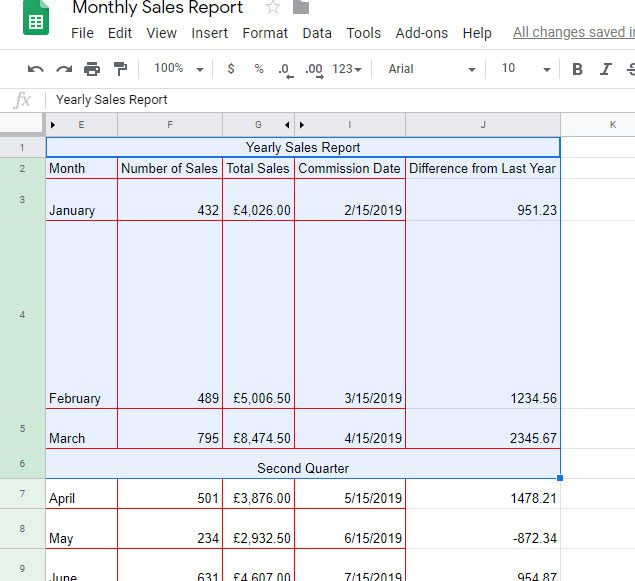Open the font size 10 dropdown
635x581 pixels.
coord(525,69)
